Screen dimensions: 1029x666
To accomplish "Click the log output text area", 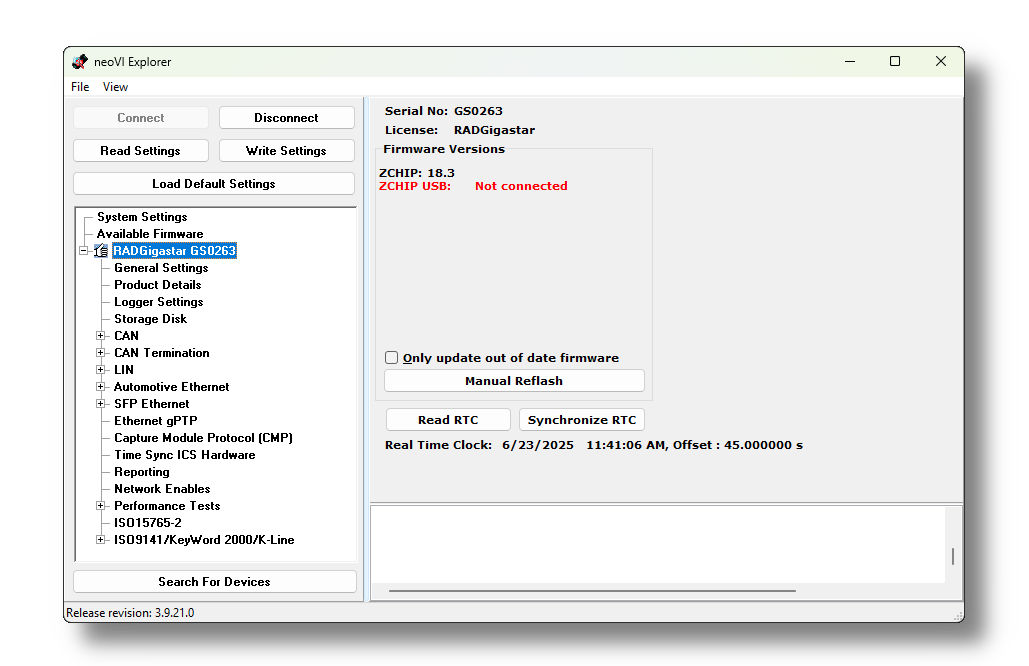I will pos(658,544).
